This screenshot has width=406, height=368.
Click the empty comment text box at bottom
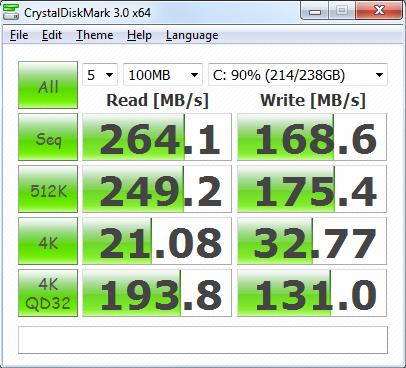click(x=203, y=340)
